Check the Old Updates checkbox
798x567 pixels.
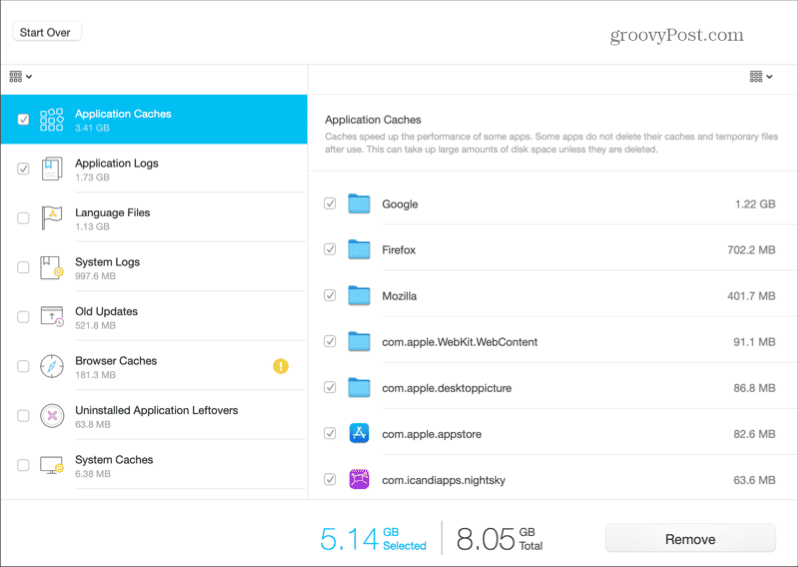coord(23,317)
